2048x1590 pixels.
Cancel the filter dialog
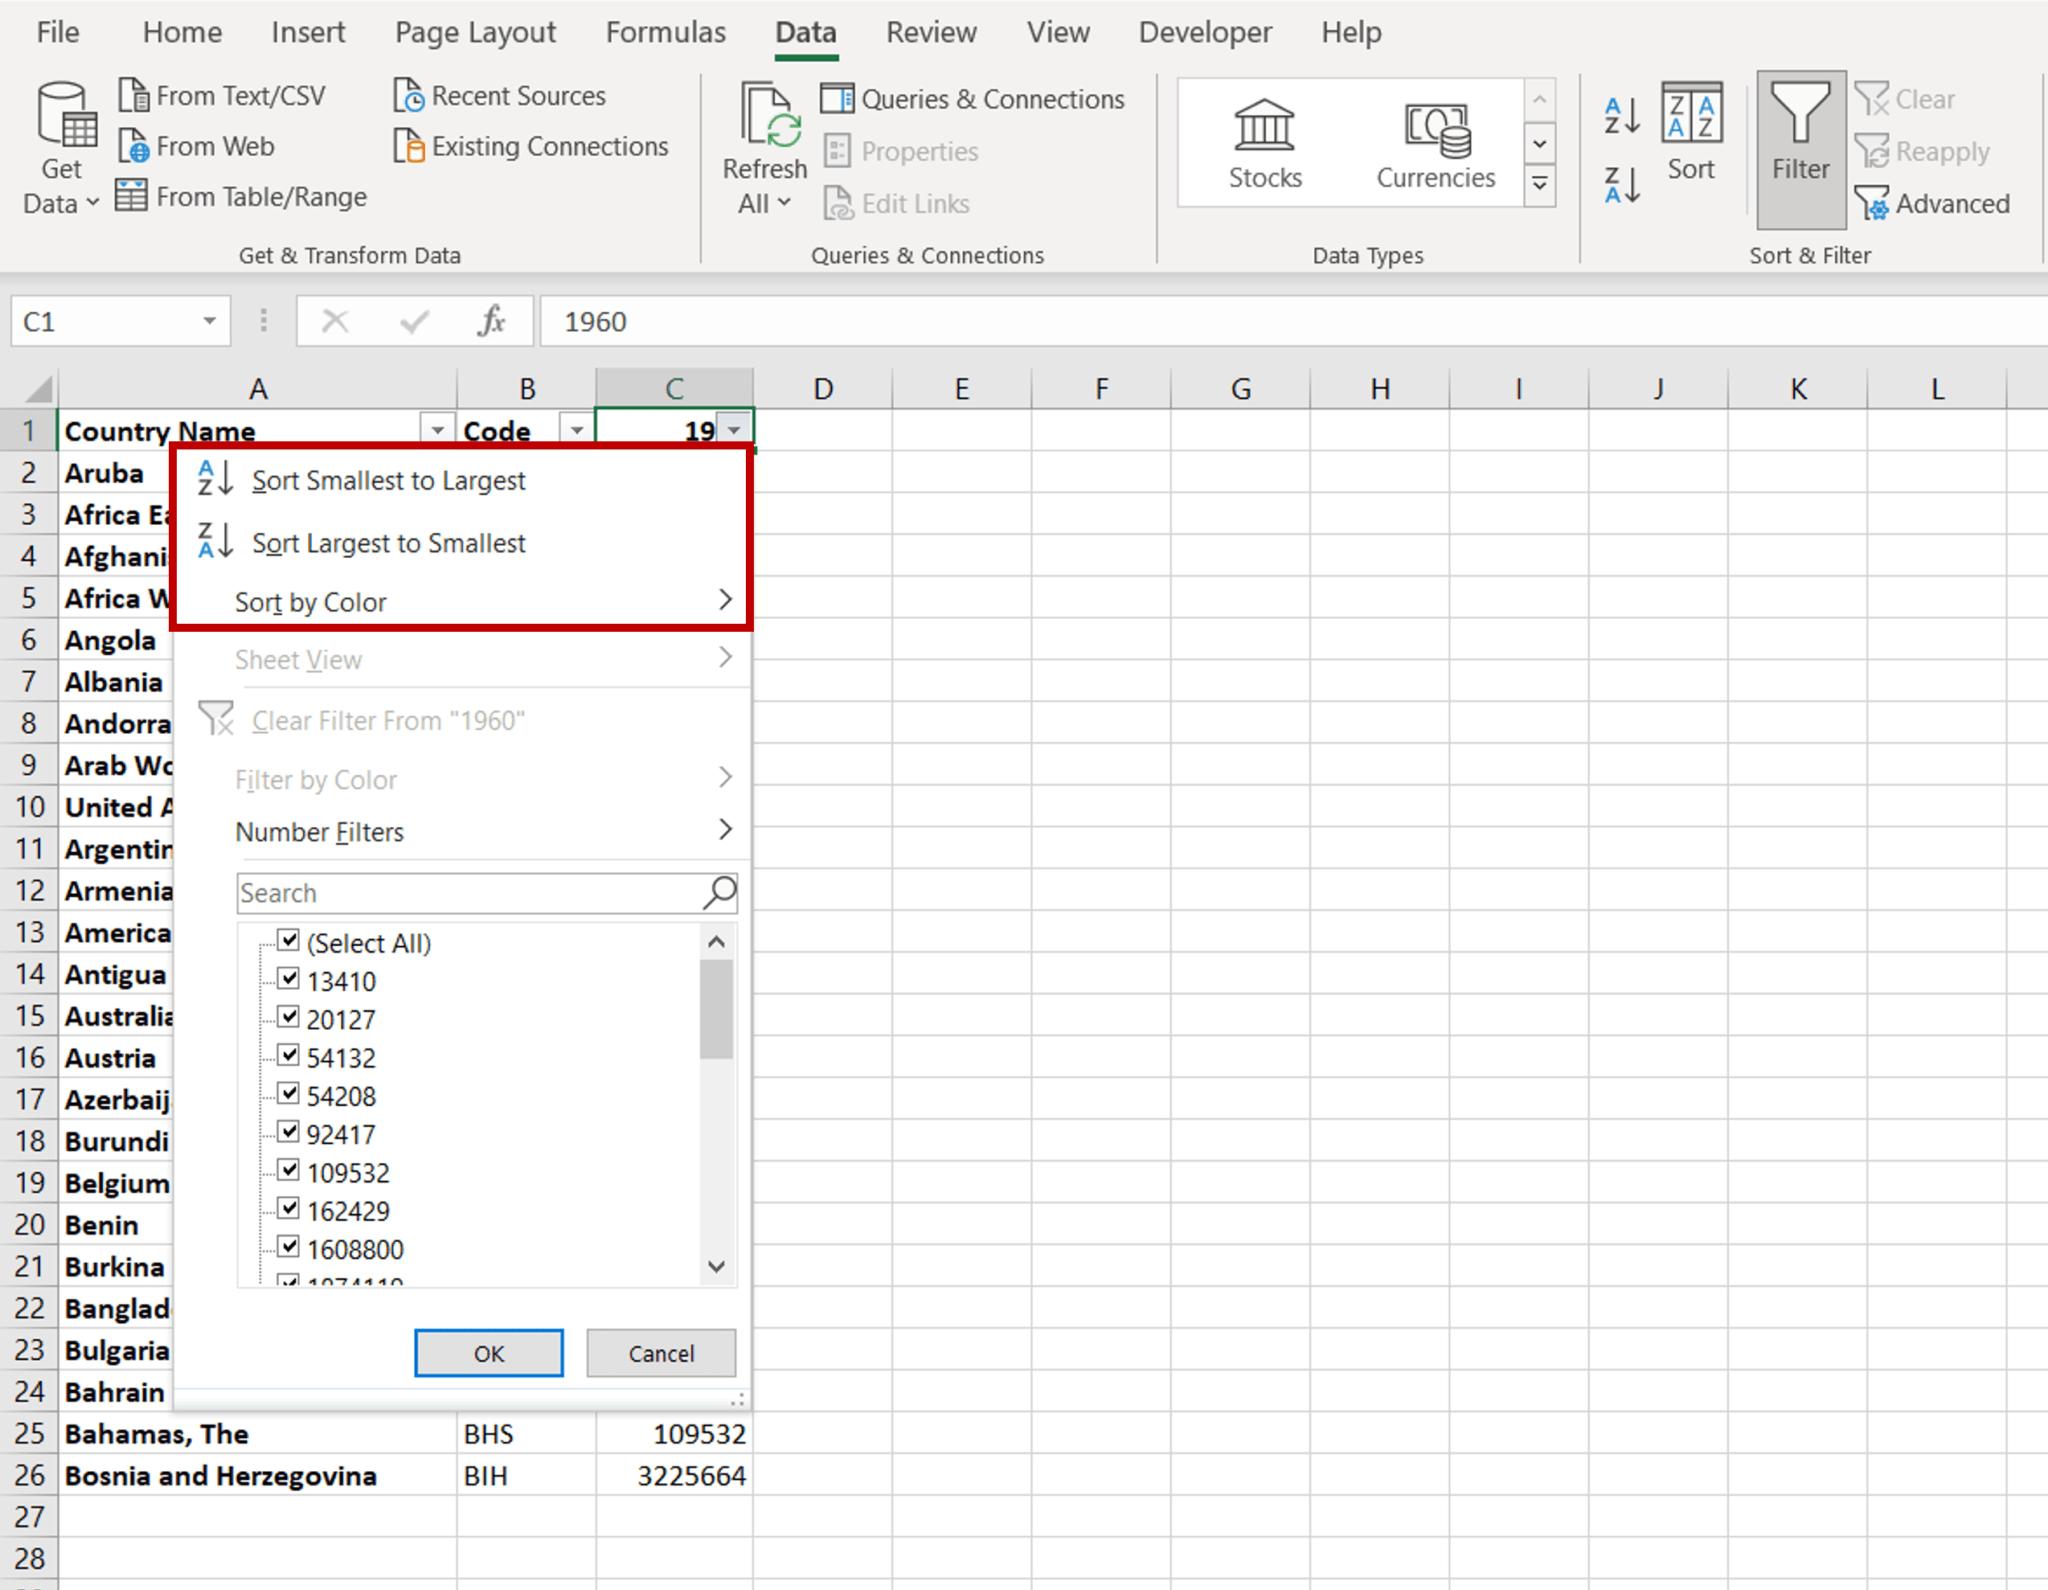coord(659,1352)
